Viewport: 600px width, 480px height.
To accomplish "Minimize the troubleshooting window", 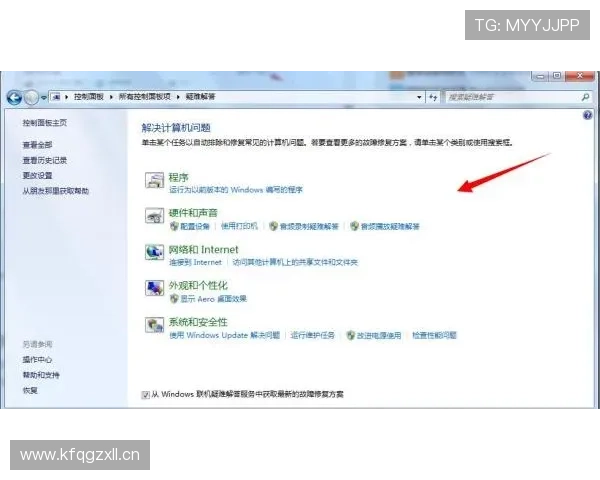I will (540, 76).
